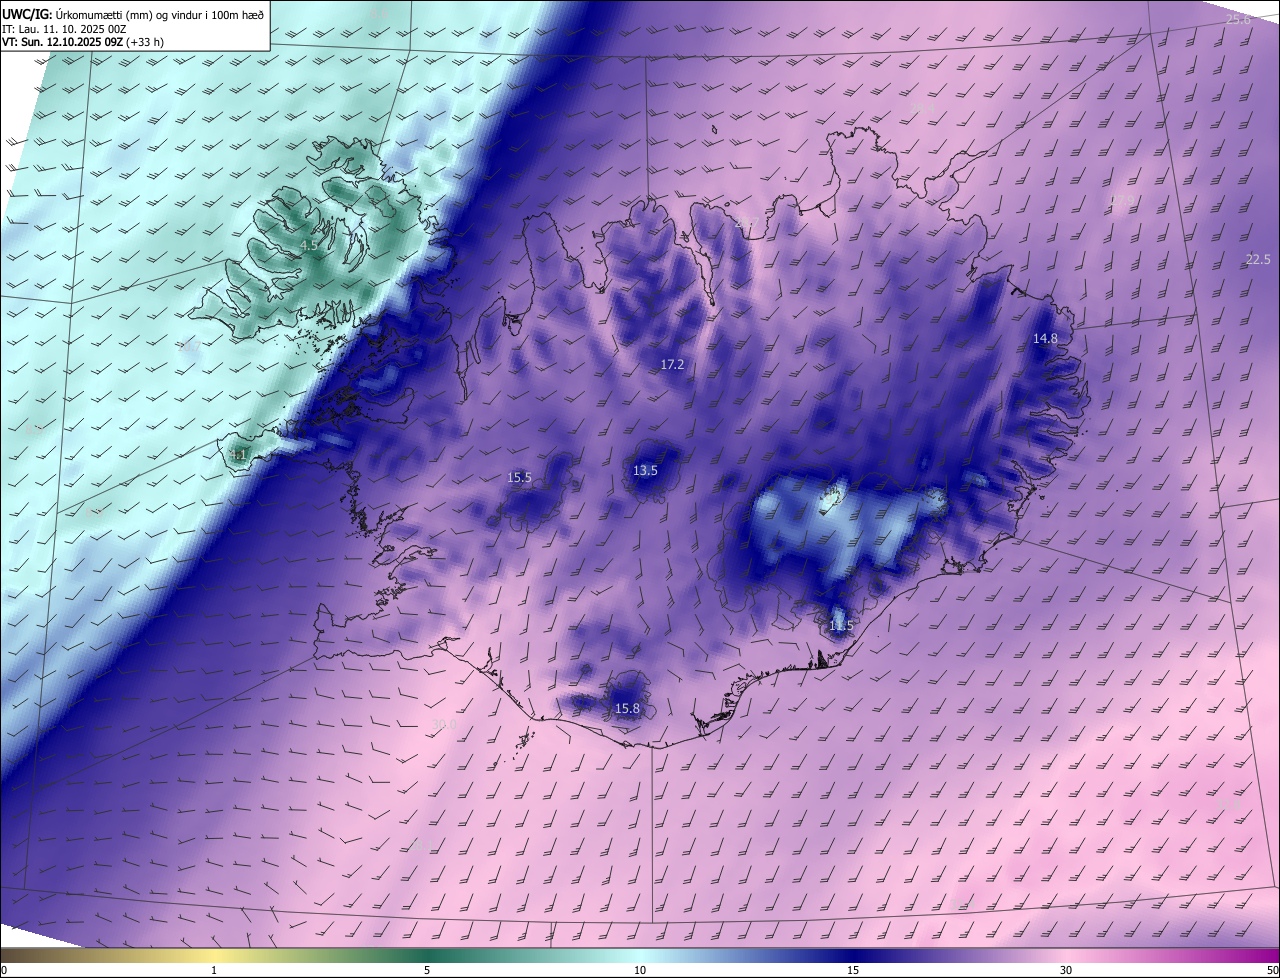The height and width of the screenshot is (978, 1280).
Task: Click the 10 tick on the color scale
Action: coord(640,970)
